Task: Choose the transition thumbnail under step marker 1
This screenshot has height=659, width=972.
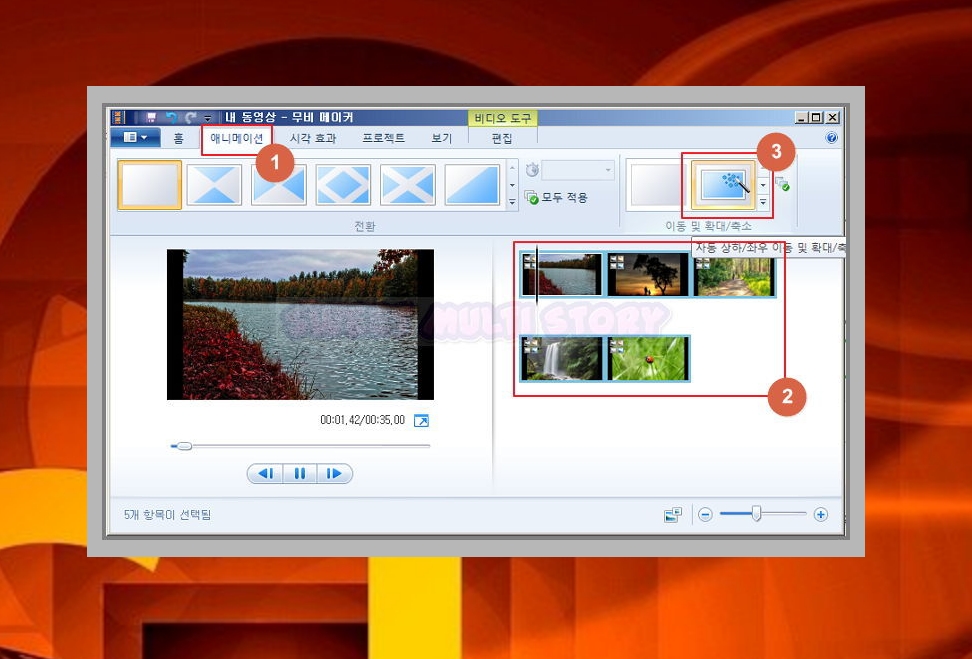Action: tap(279, 185)
